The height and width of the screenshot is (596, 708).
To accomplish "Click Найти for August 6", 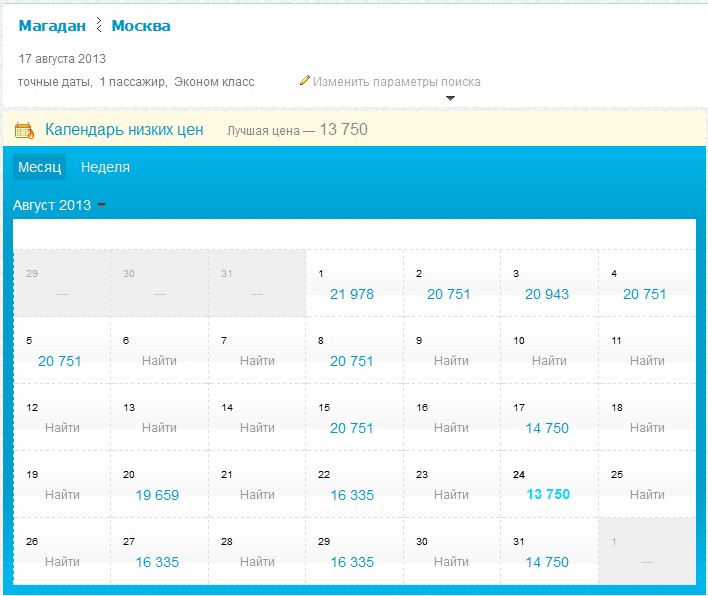I will (x=159, y=360).
